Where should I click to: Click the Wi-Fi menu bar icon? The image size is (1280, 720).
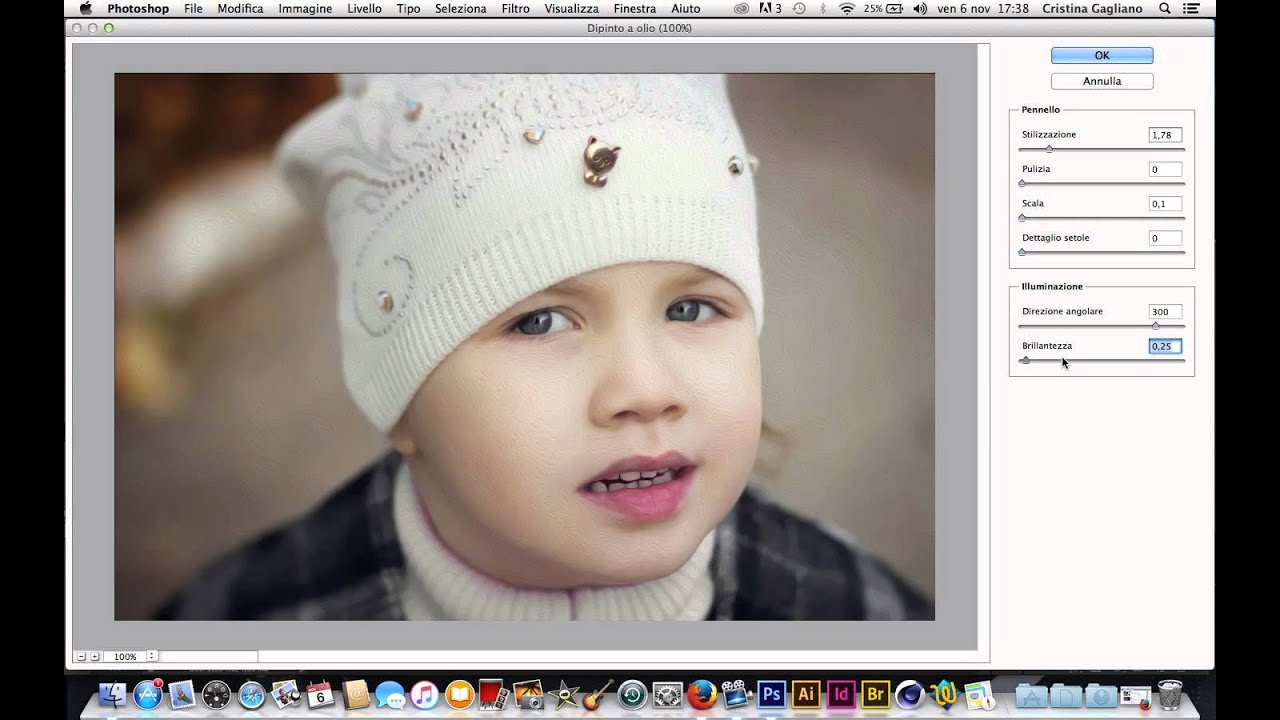(x=847, y=9)
